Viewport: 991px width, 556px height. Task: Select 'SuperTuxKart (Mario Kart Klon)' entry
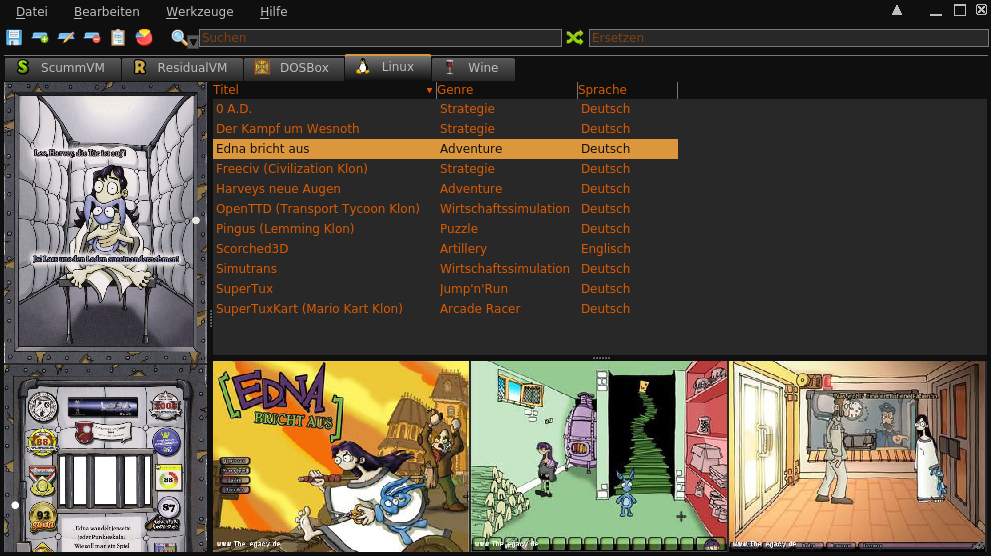point(445,309)
